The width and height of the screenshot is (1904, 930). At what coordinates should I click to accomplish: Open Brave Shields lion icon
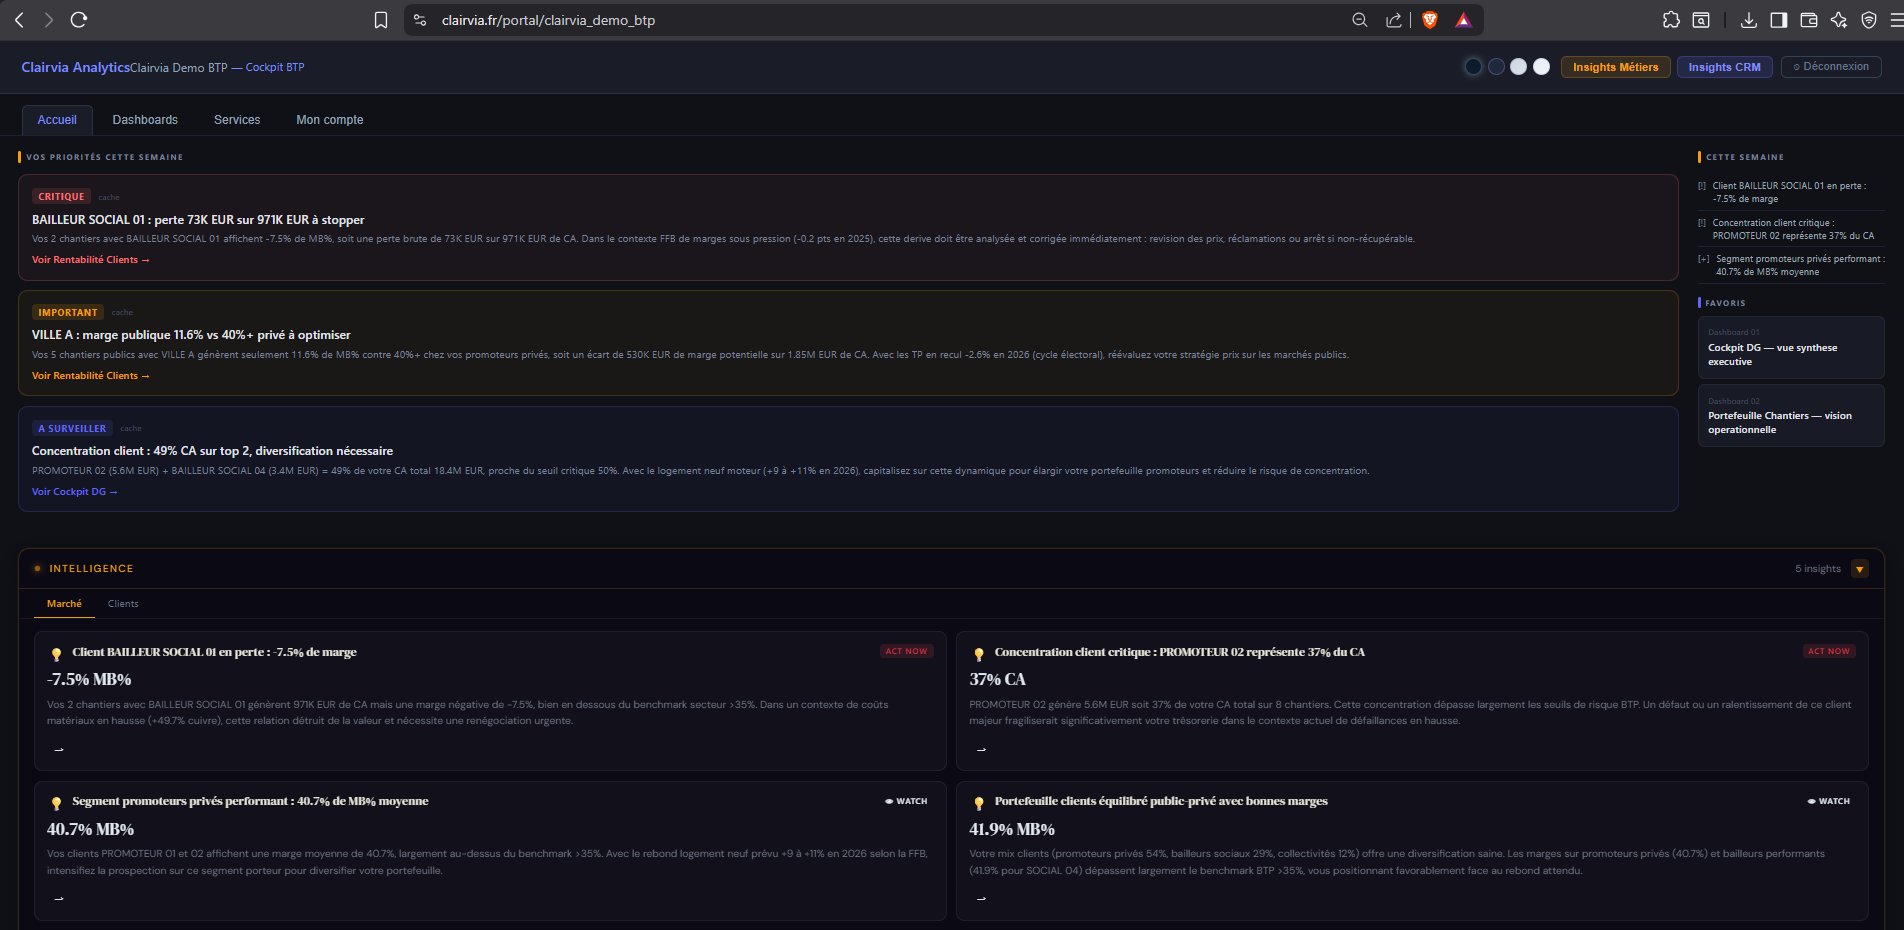[x=1430, y=20]
